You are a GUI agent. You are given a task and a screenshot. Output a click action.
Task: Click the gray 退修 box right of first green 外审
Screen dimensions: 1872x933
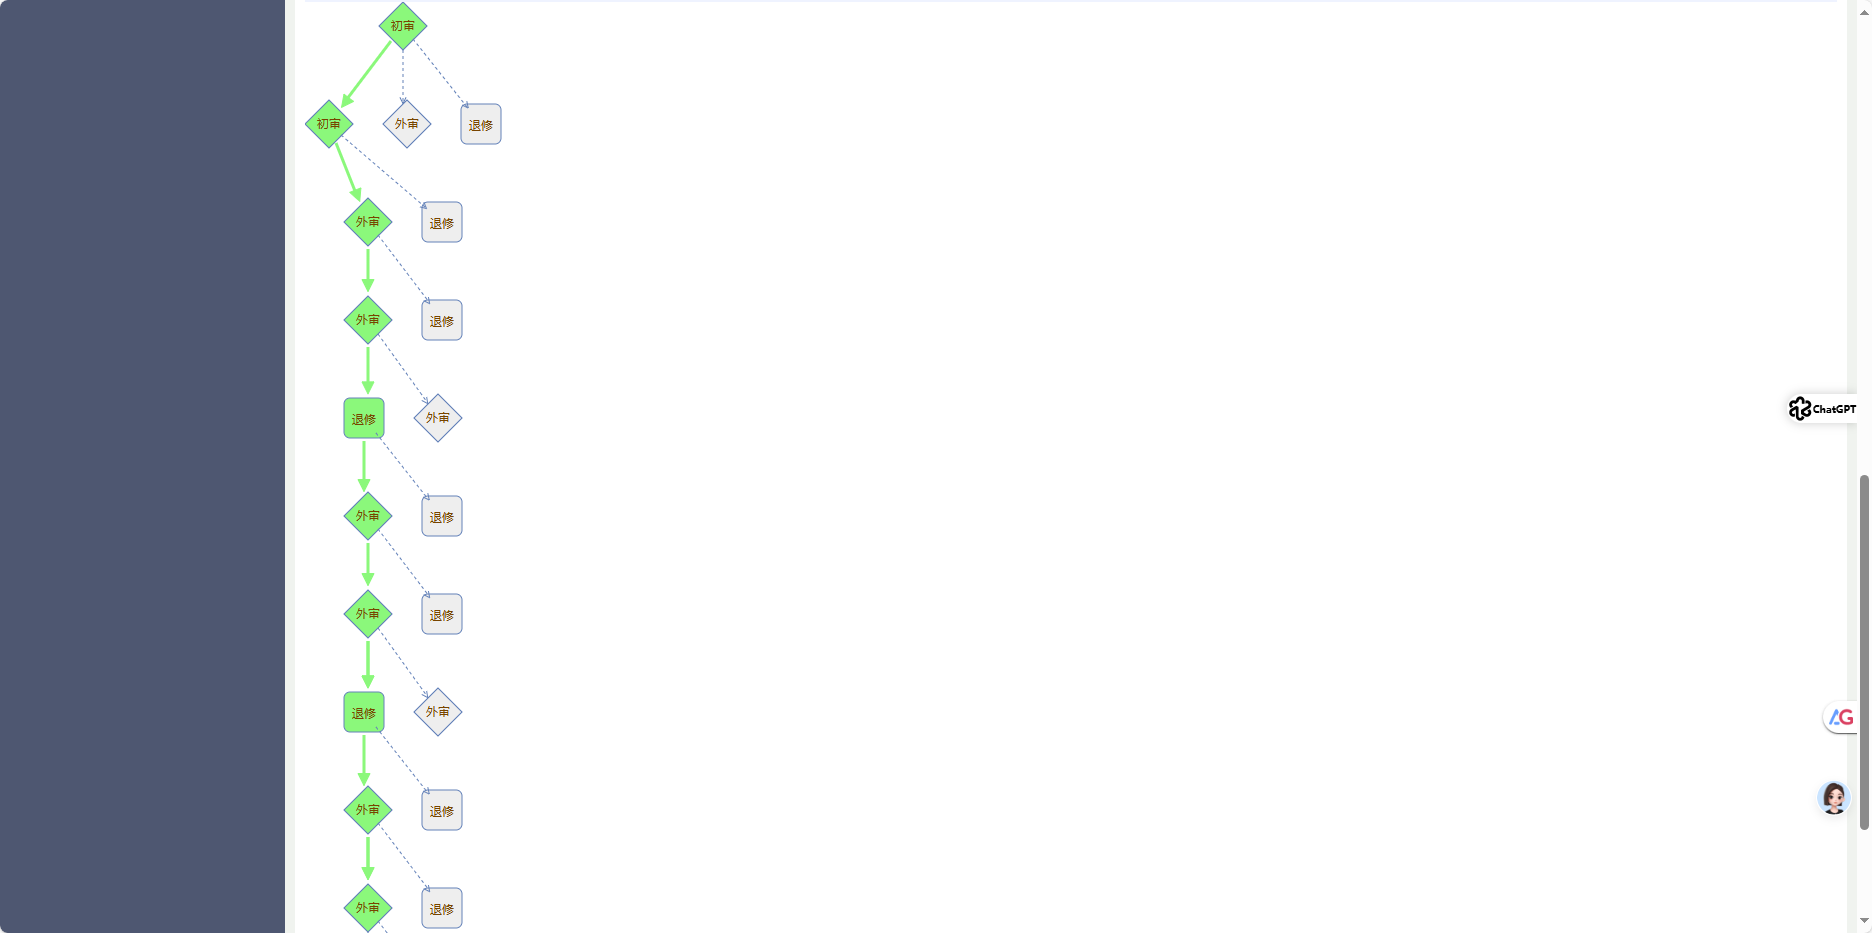pyautogui.click(x=442, y=222)
